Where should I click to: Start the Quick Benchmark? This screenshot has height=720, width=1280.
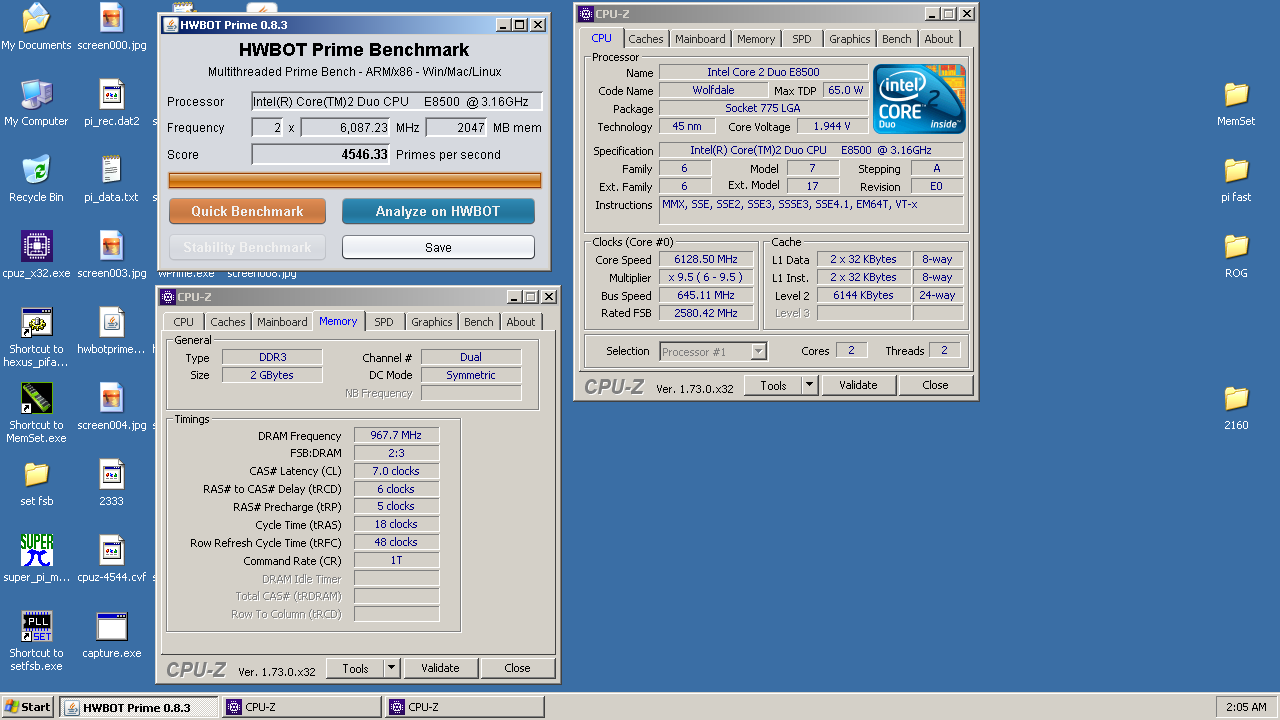tap(247, 211)
